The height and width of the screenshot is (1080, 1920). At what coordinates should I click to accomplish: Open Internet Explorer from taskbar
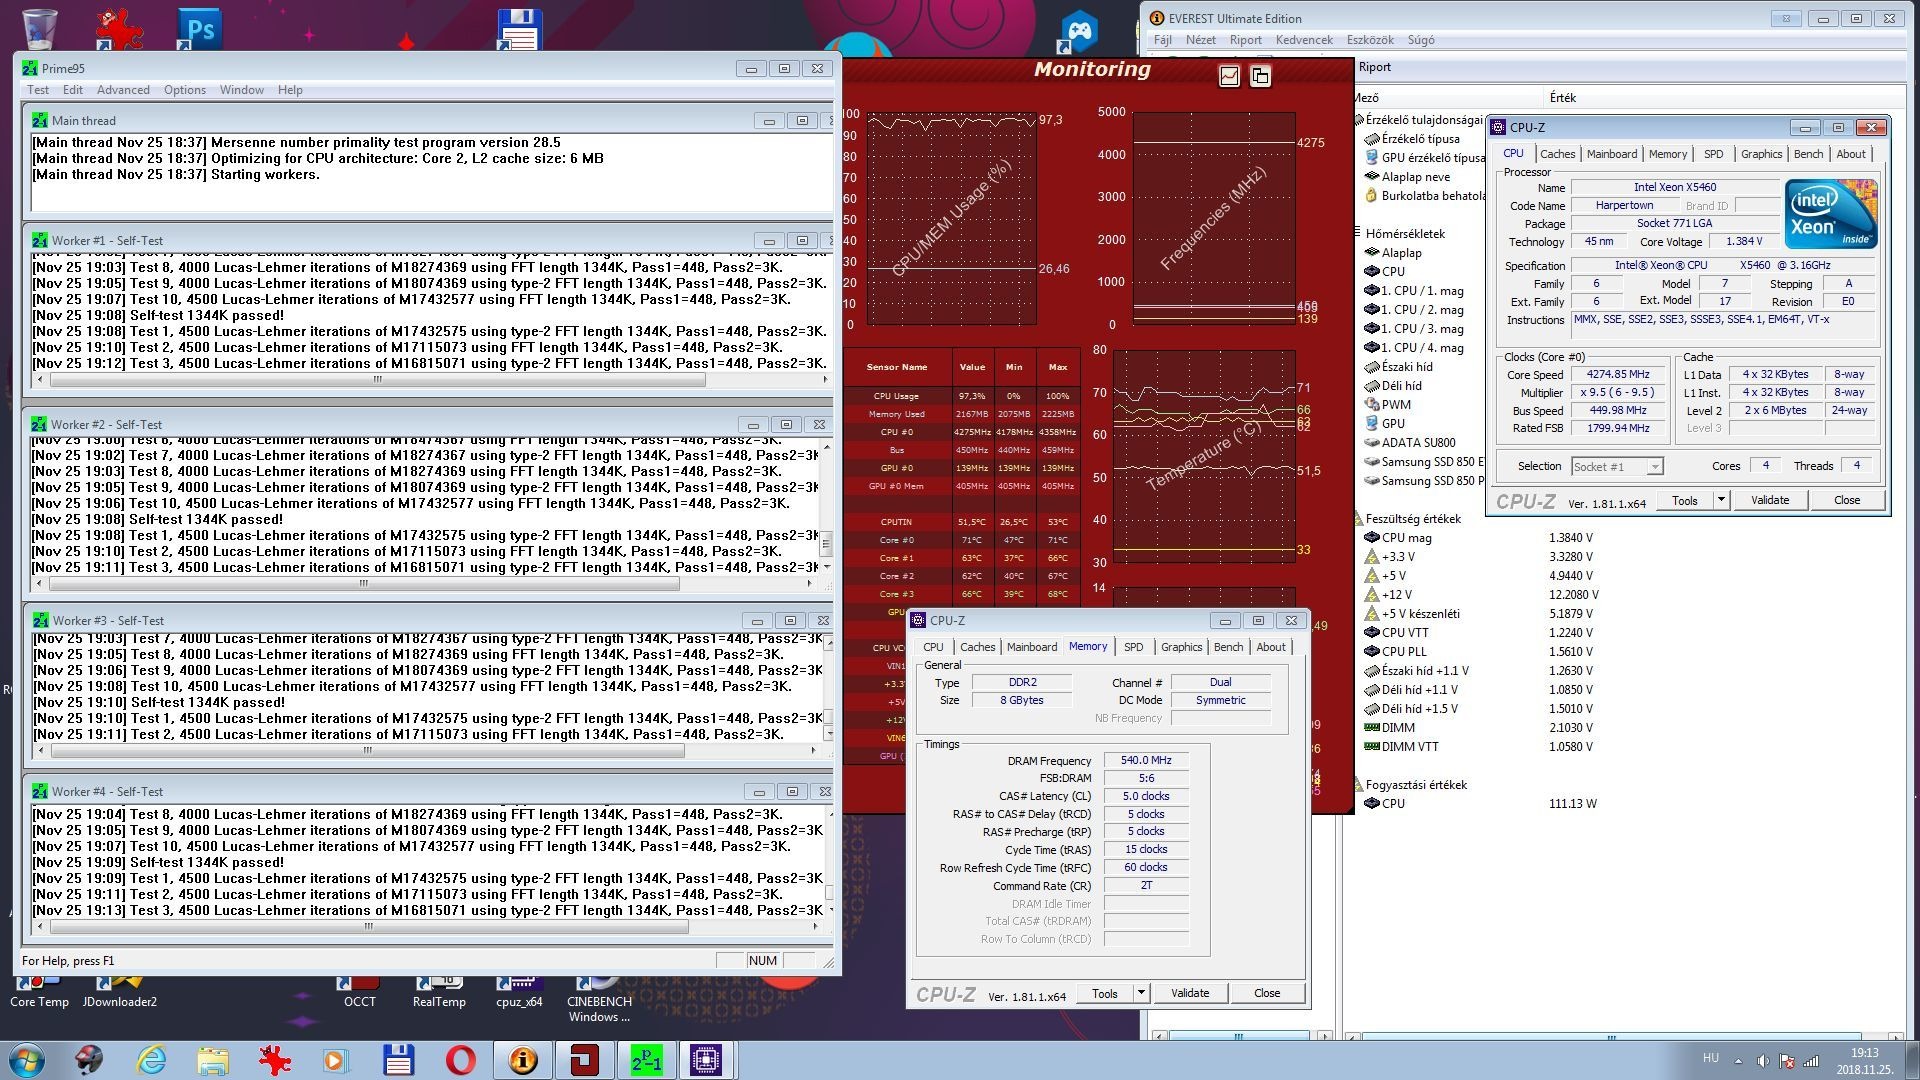tap(152, 1059)
